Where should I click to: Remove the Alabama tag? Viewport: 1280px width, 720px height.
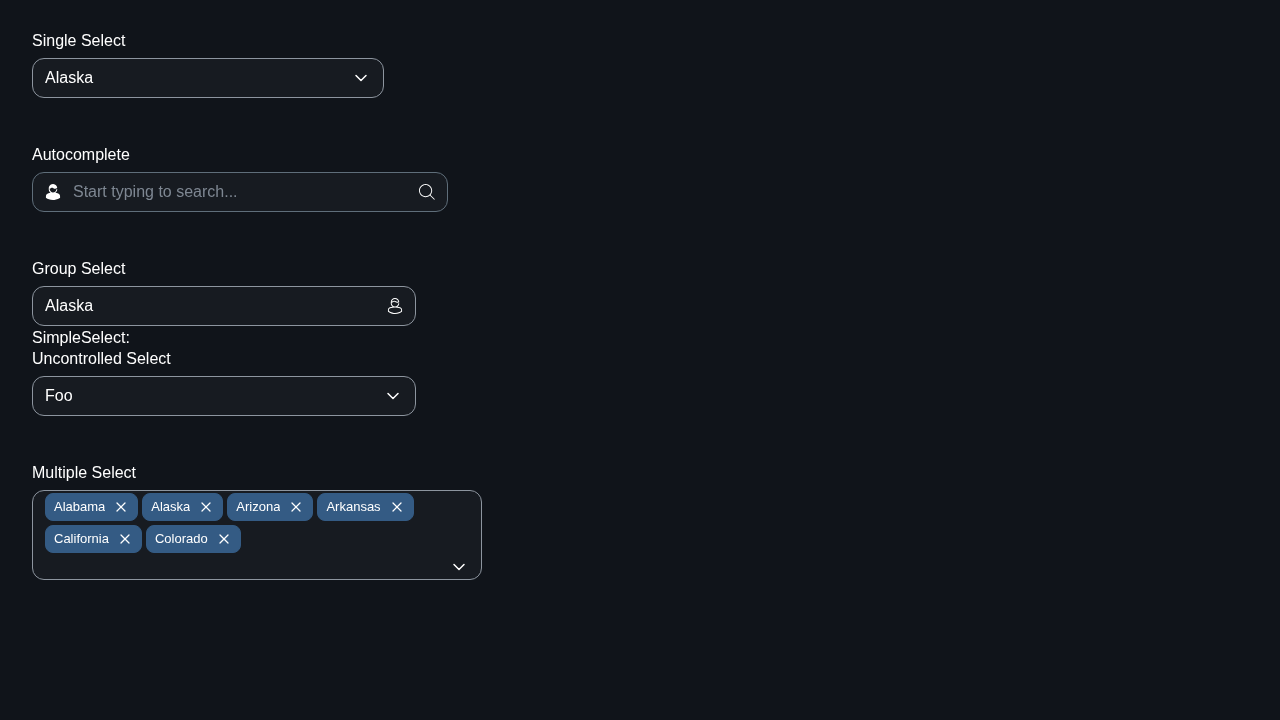(x=121, y=507)
